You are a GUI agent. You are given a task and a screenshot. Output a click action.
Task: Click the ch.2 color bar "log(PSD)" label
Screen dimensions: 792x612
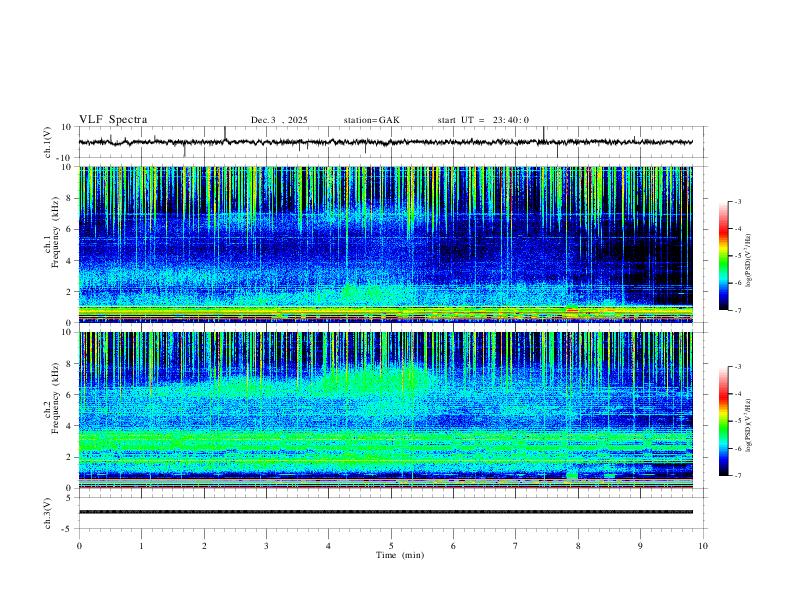point(748,426)
